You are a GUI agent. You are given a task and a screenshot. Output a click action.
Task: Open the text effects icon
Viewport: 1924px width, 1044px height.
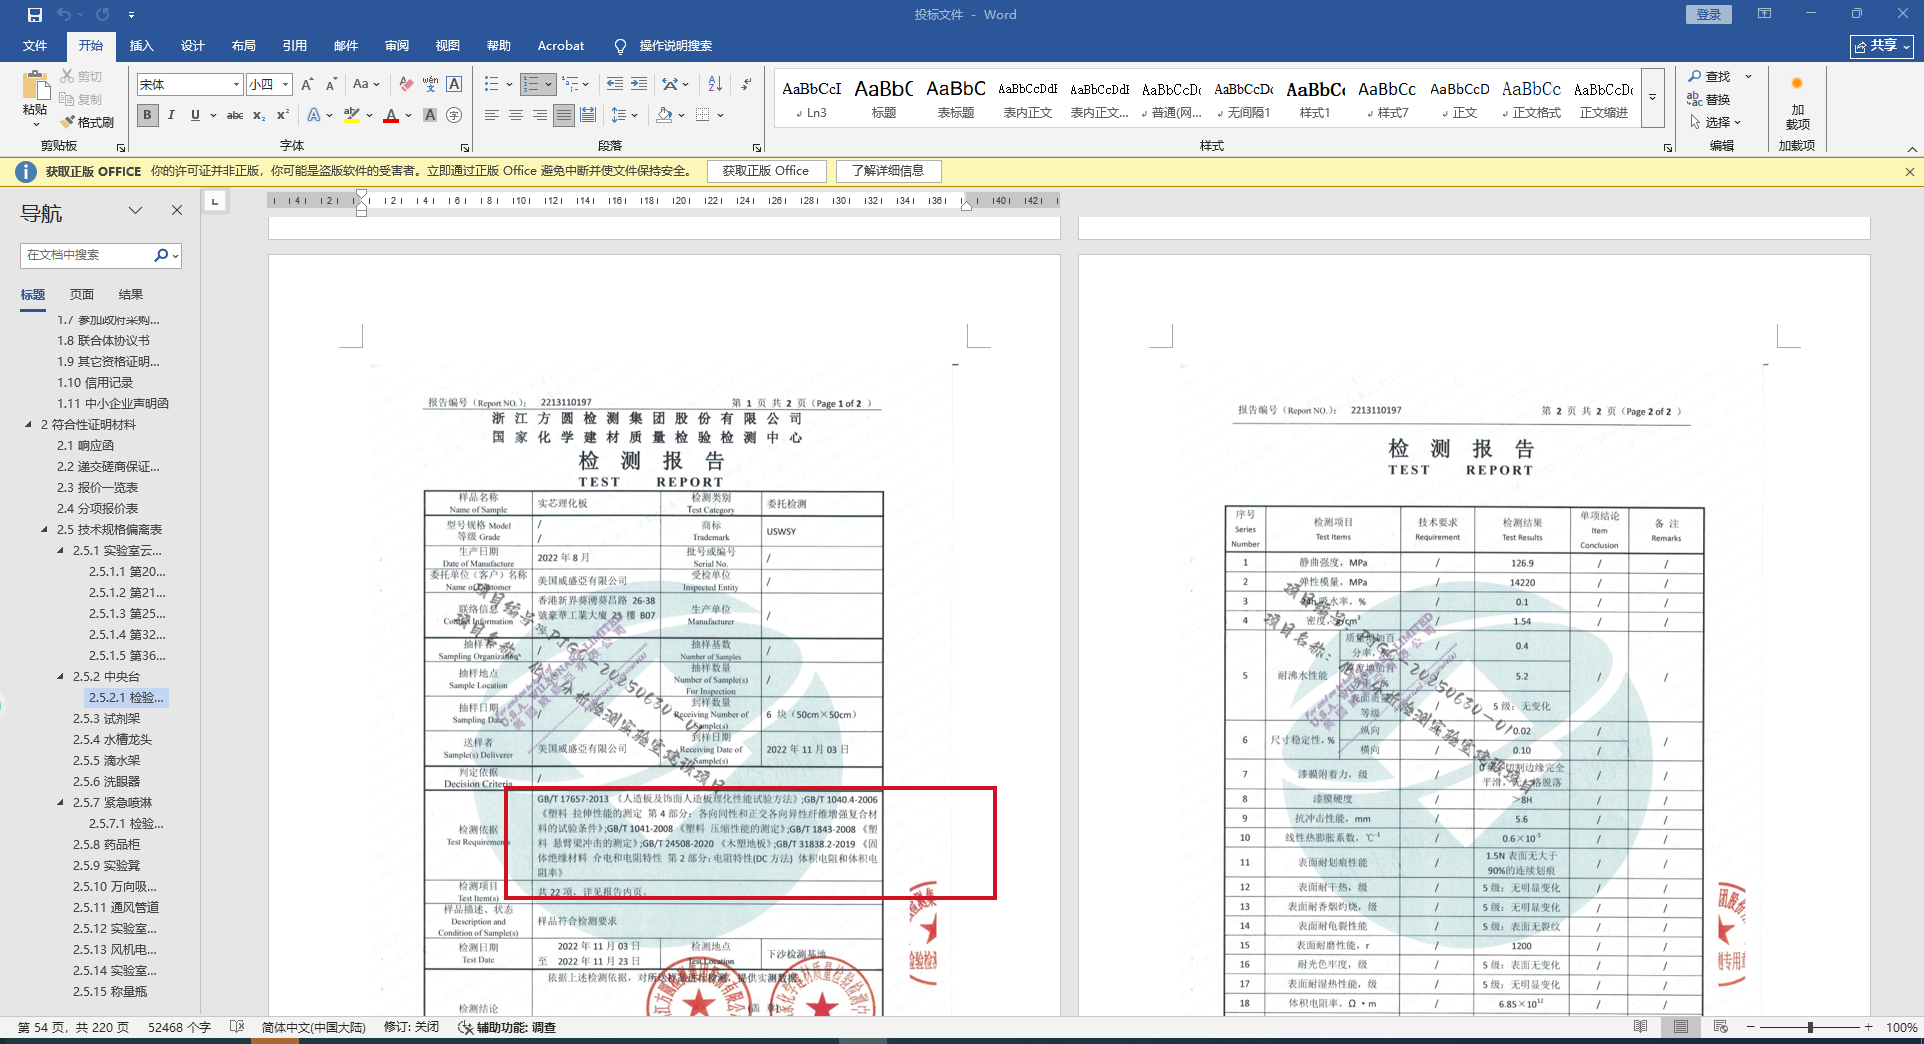tap(314, 115)
